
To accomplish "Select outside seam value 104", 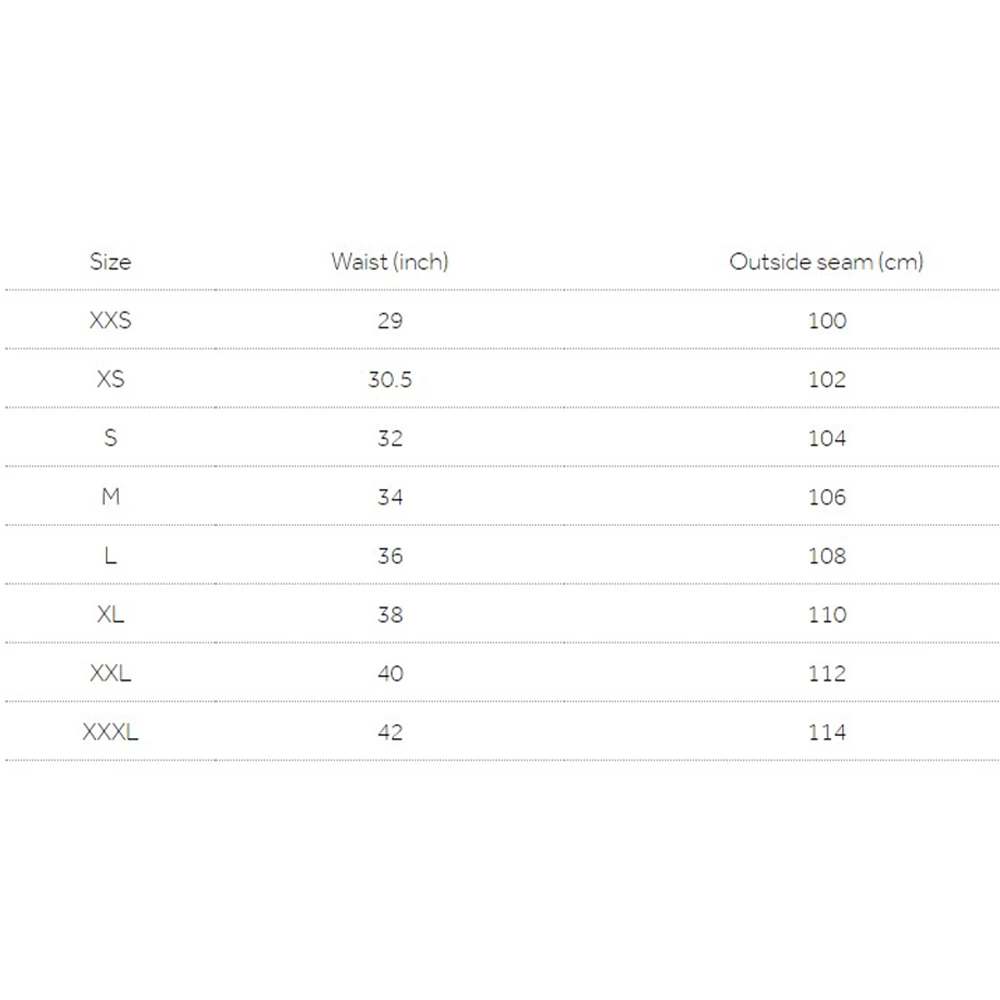I will pyautogui.click(x=826, y=439).
